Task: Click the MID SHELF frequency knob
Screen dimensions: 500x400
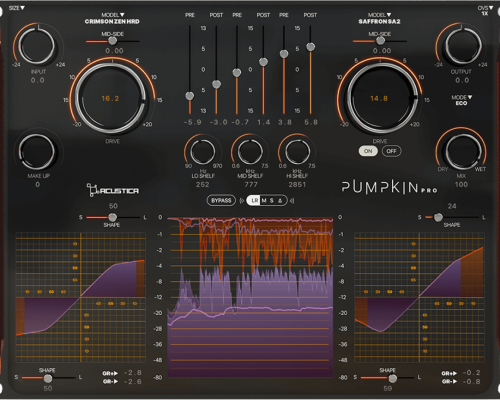Action: pos(250,152)
